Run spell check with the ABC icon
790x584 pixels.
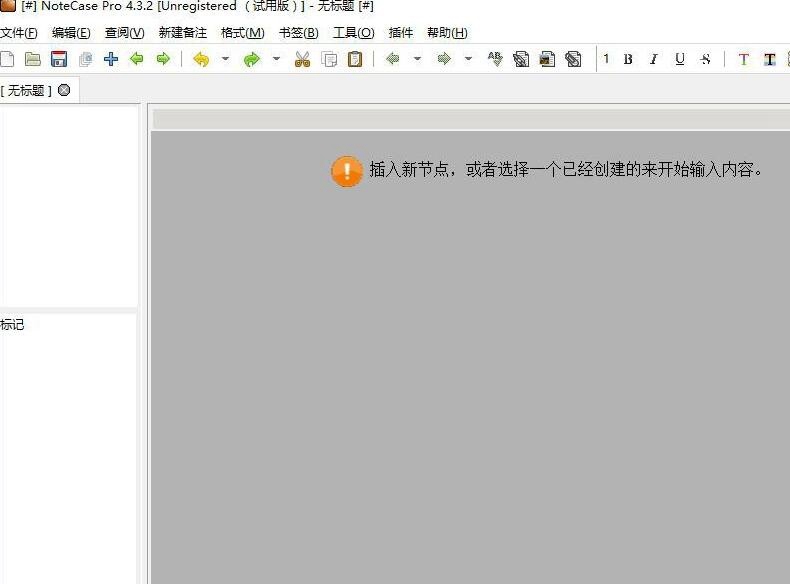(495, 59)
